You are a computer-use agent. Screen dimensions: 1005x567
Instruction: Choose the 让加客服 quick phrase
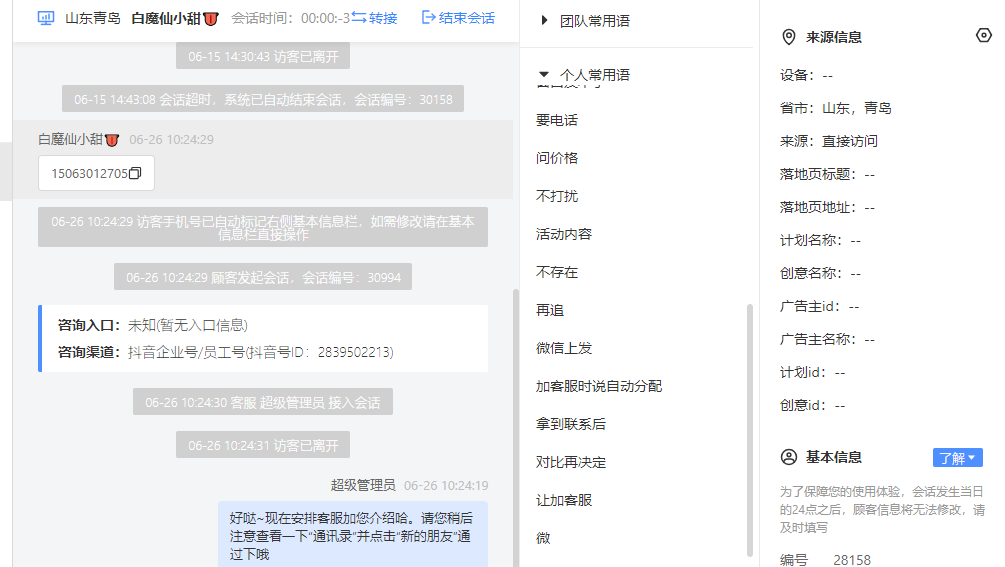pos(564,500)
